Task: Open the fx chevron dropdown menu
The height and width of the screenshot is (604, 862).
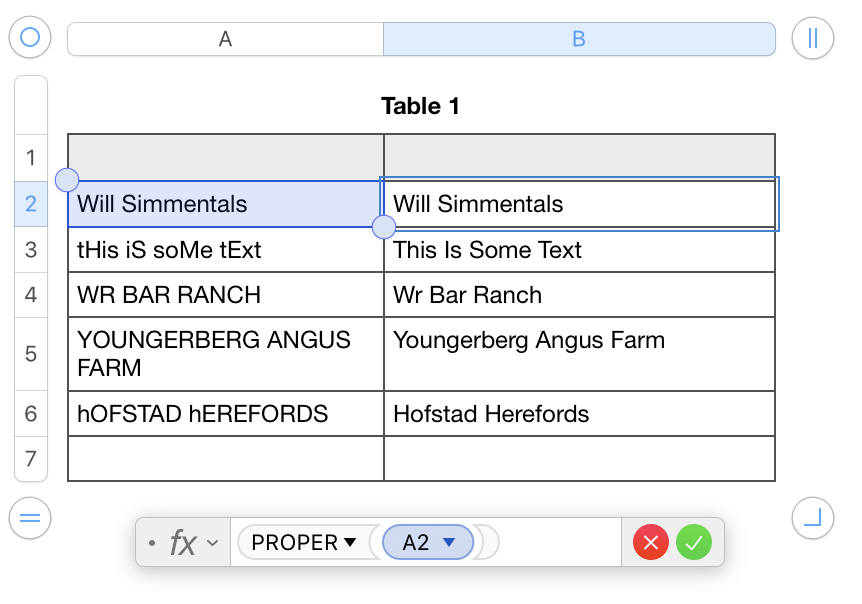Action: click(212, 543)
